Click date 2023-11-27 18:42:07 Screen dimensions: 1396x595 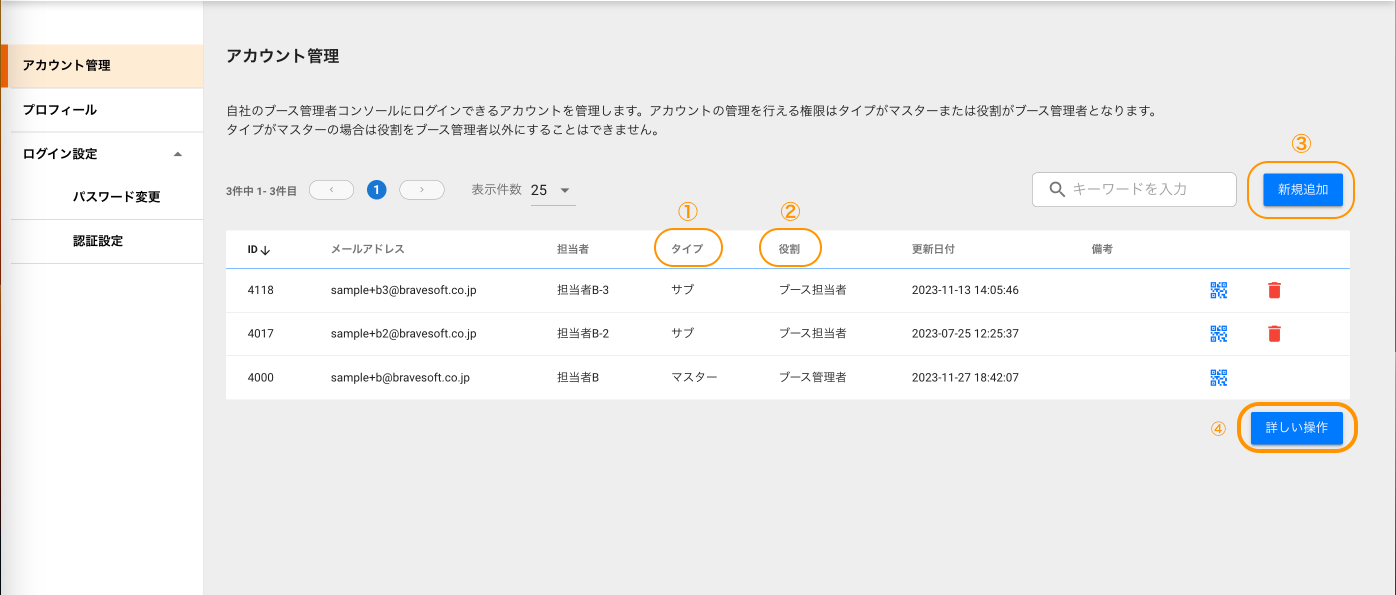click(965, 377)
